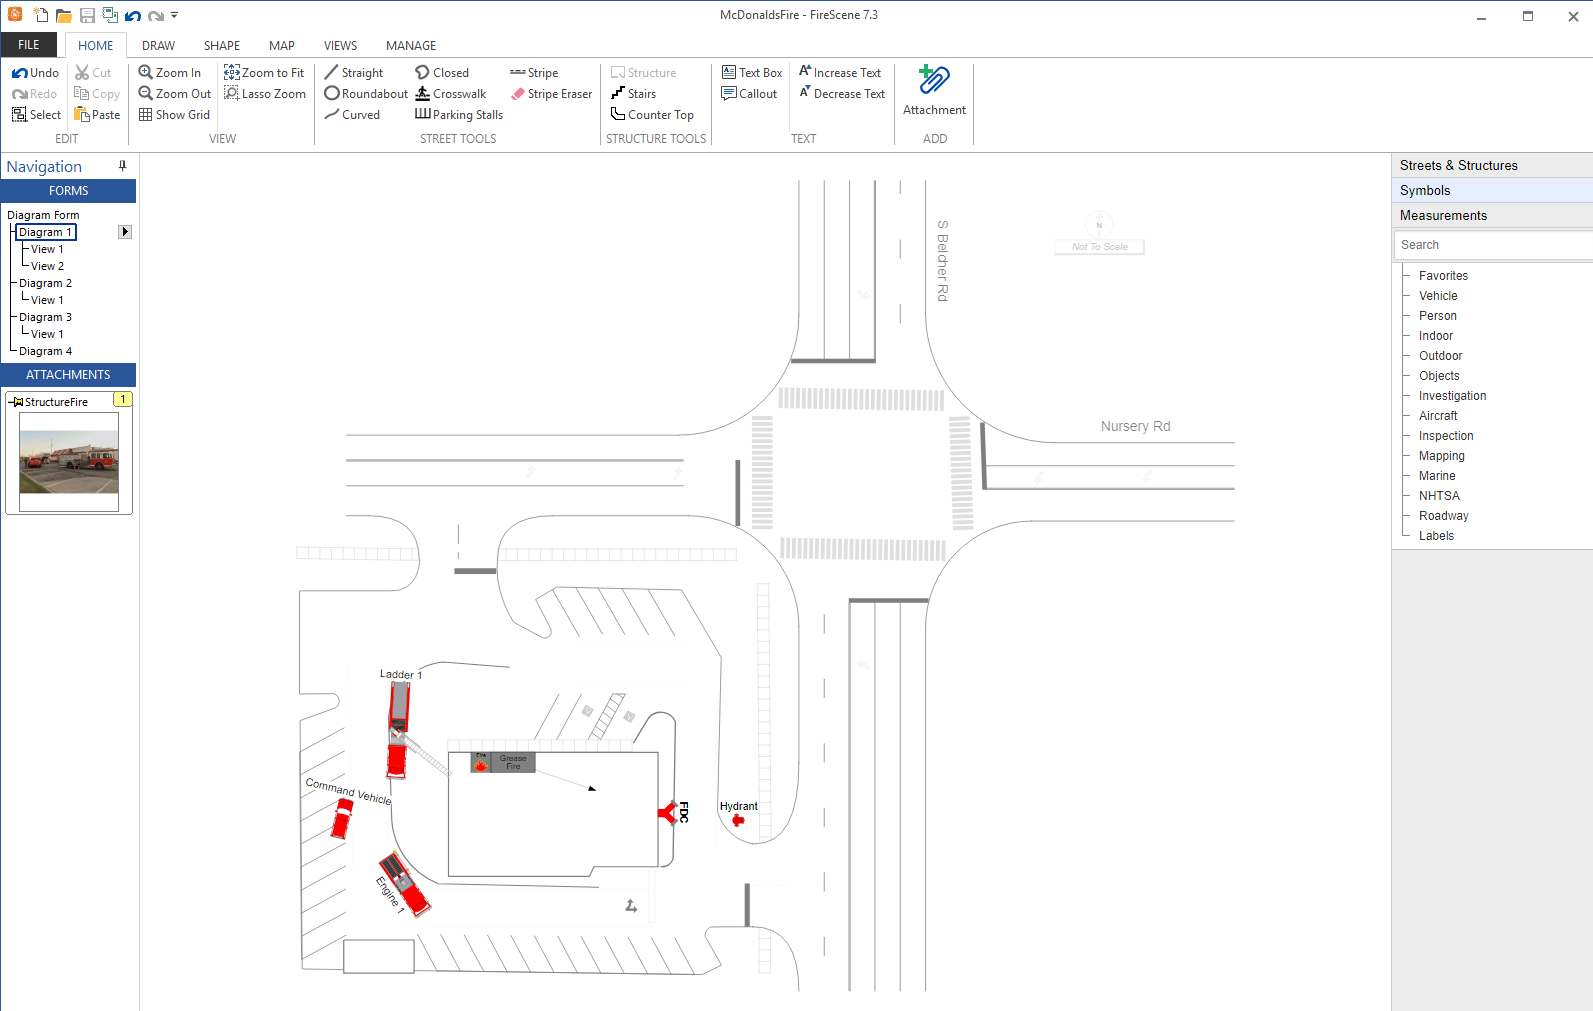
Task: Select the Straight street tool
Action: 354,73
